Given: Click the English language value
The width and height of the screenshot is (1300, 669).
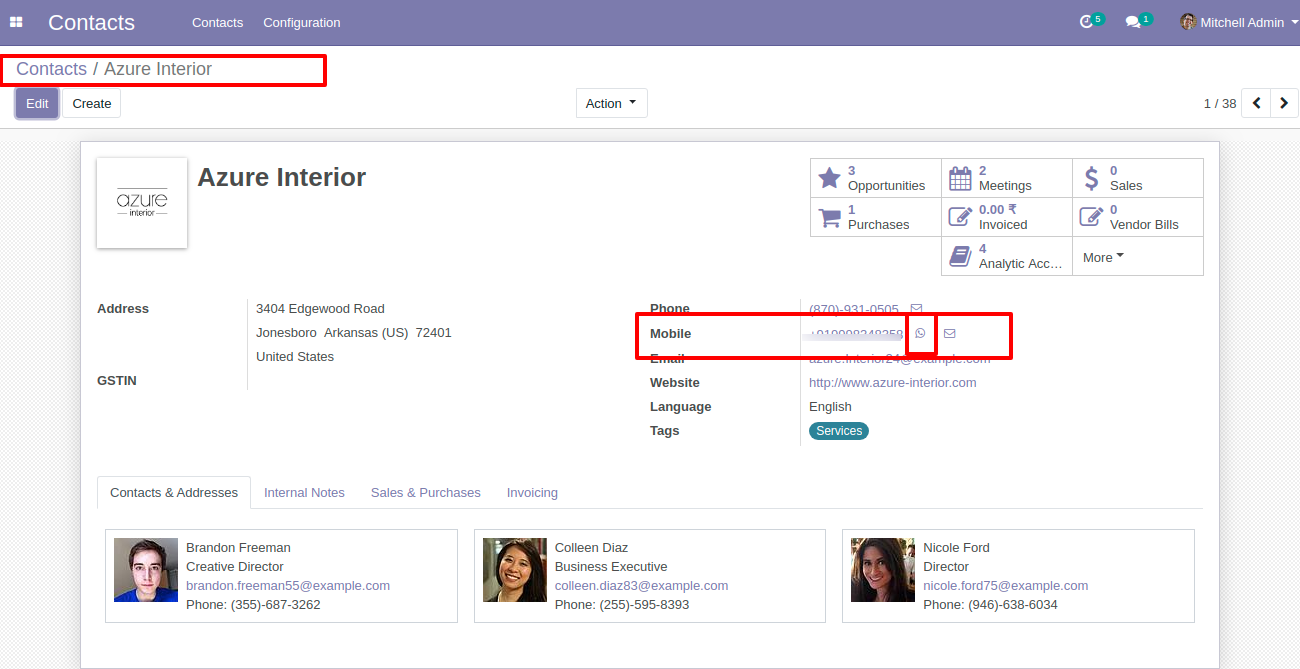Looking at the screenshot, I should [x=830, y=406].
